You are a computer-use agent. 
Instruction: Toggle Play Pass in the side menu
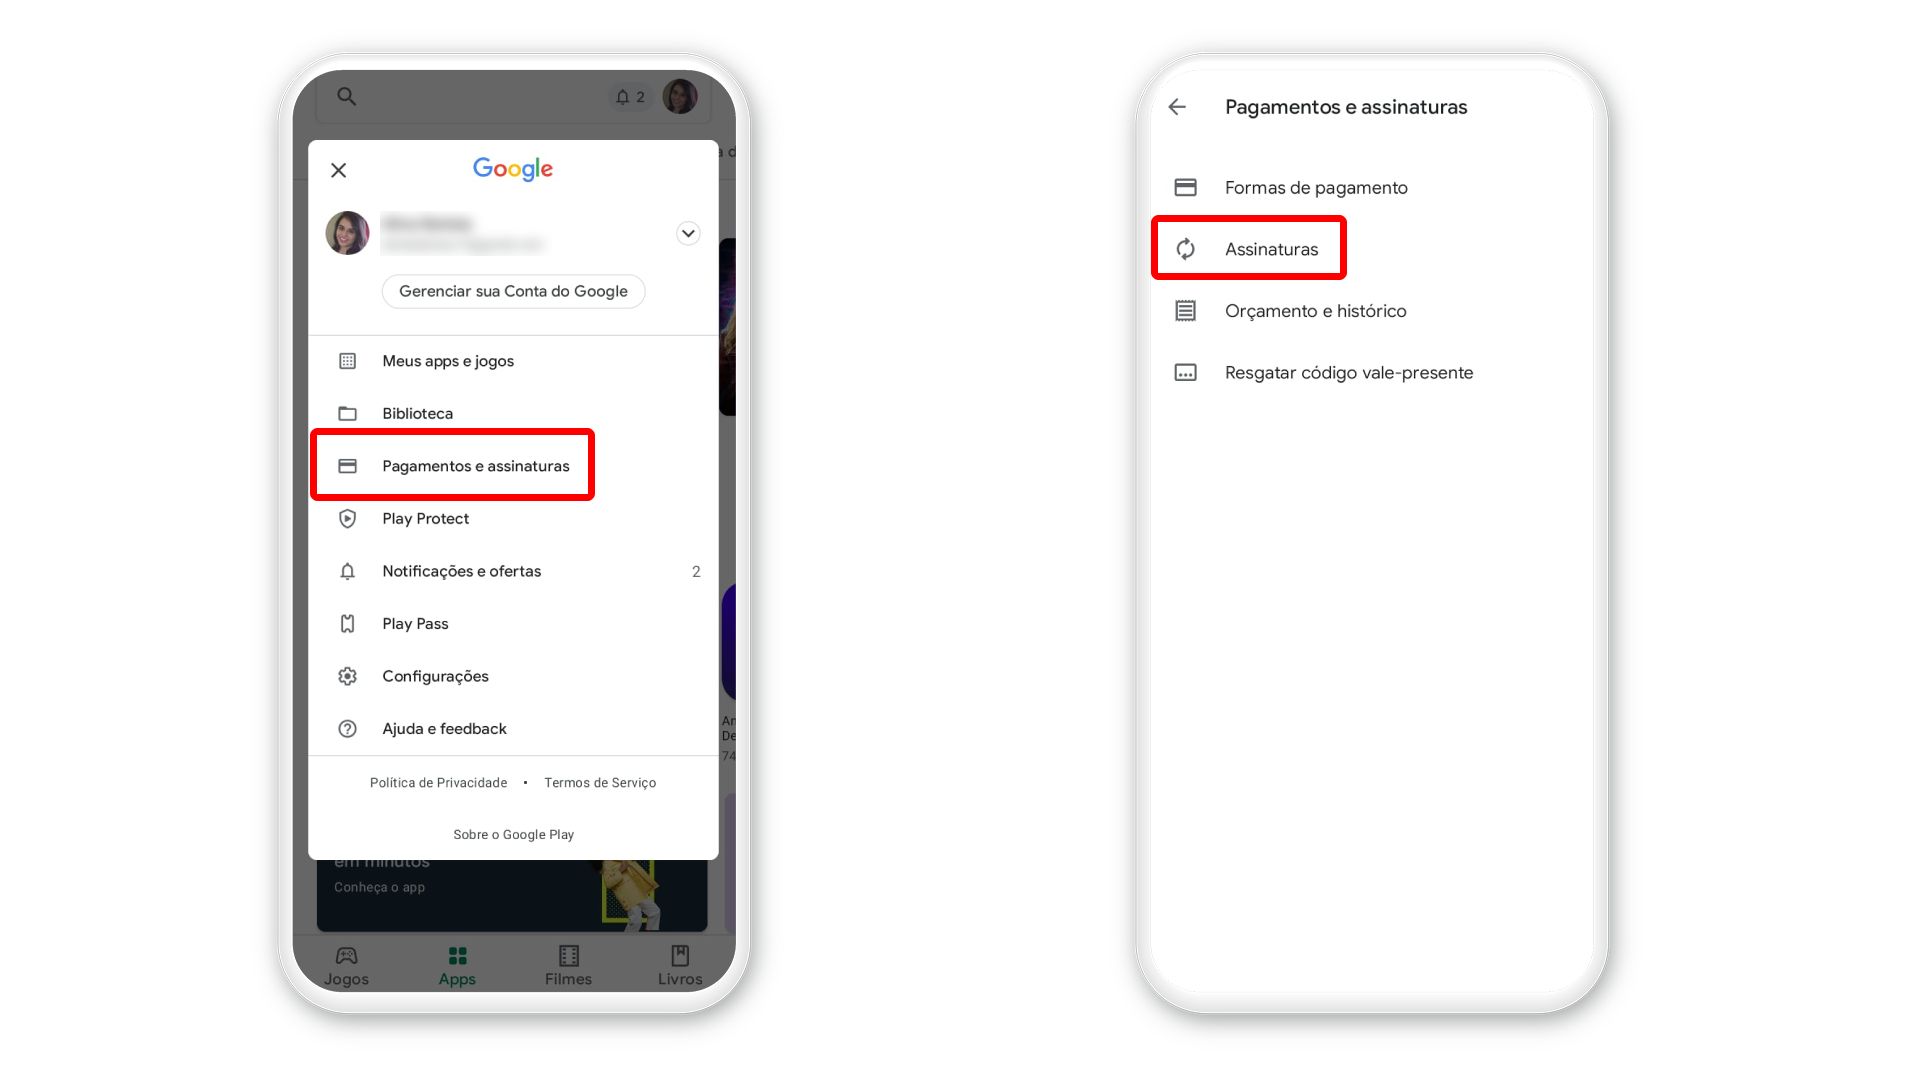point(415,624)
